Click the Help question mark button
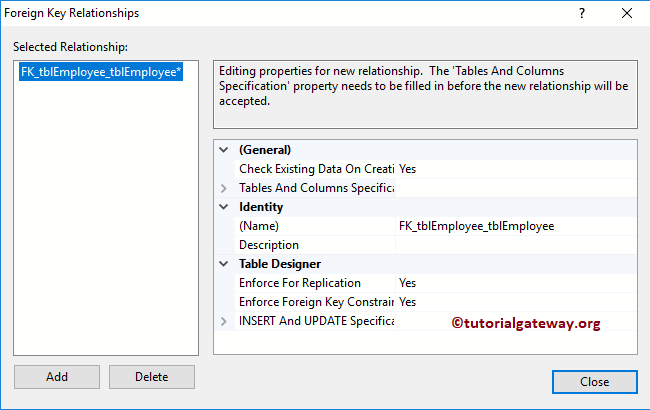The height and width of the screenshot is (410, 650). (x=582, y=13)
